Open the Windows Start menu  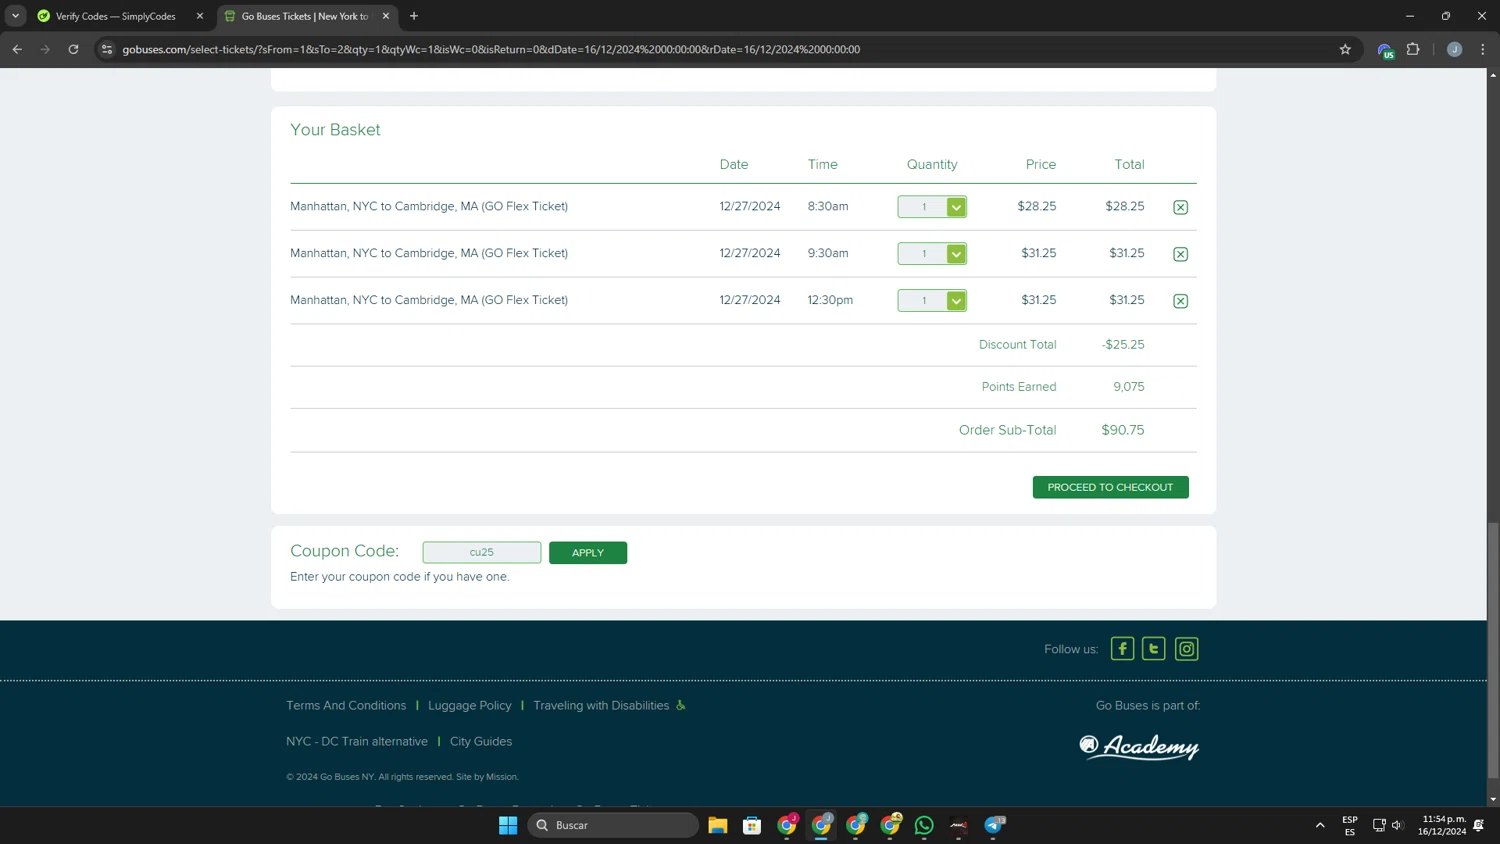tap(508, 825)
